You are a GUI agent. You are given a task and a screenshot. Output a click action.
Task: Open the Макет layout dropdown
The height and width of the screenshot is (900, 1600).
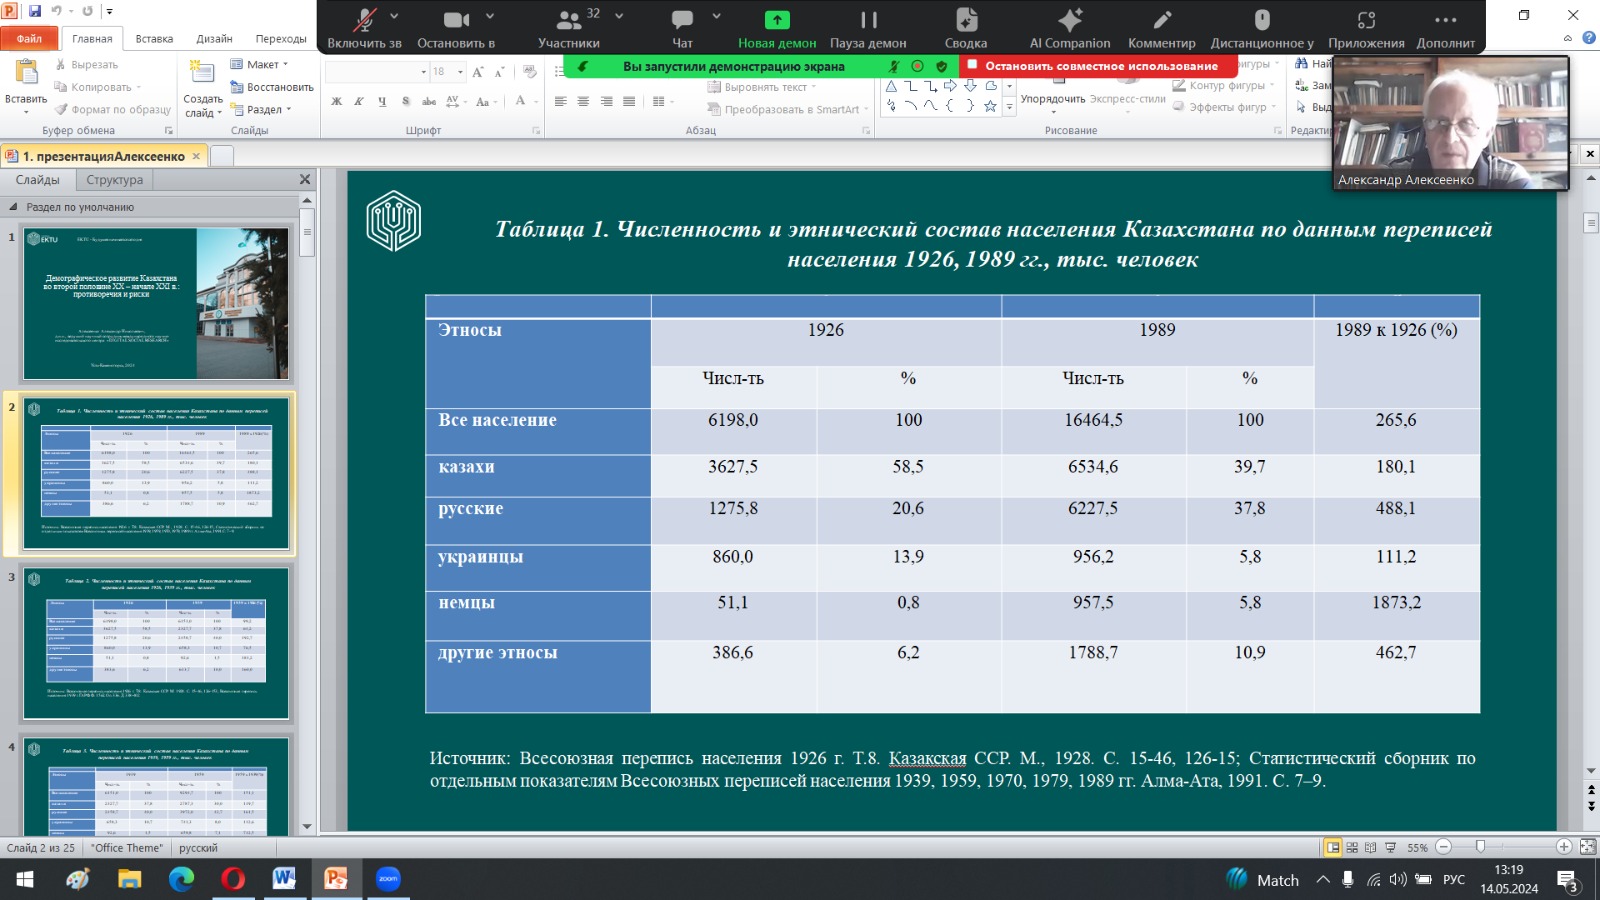(260, 64)
